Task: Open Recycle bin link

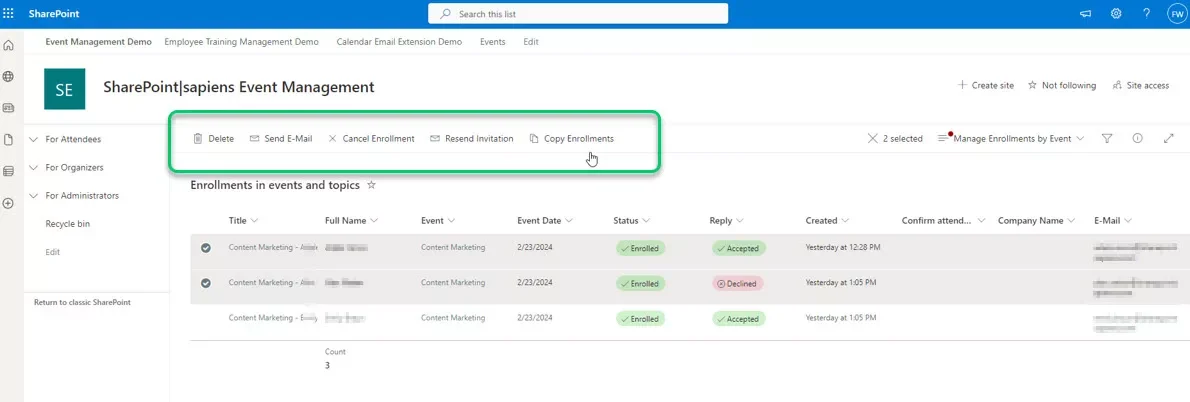Action: pos(68,224)
